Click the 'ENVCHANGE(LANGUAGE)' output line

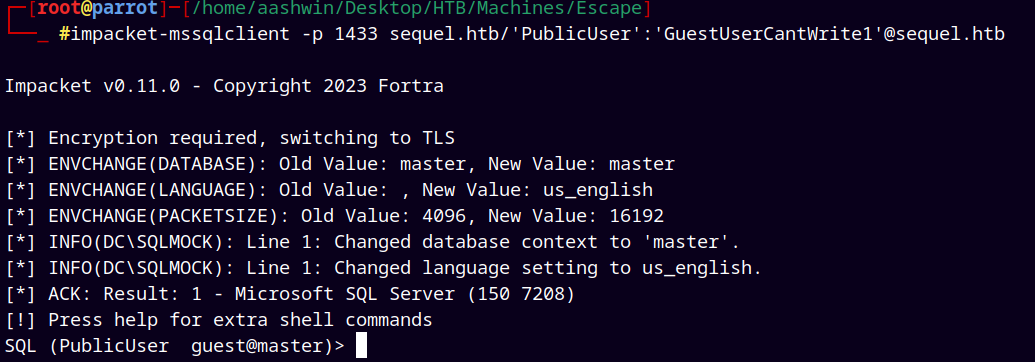point(329,190)
